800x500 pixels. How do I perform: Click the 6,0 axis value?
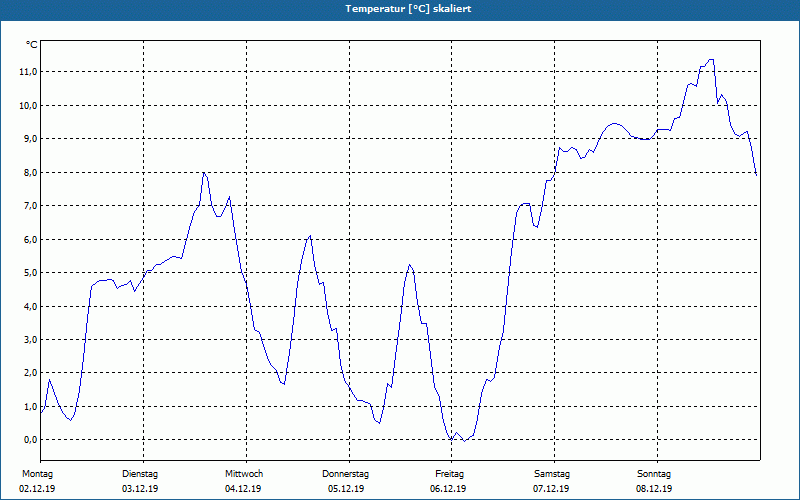tap(29, 239)
